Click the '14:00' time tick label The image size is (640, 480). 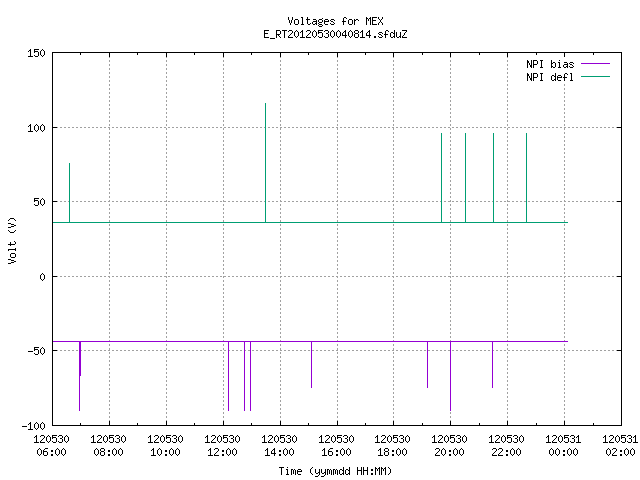click(x=279, y=452)
